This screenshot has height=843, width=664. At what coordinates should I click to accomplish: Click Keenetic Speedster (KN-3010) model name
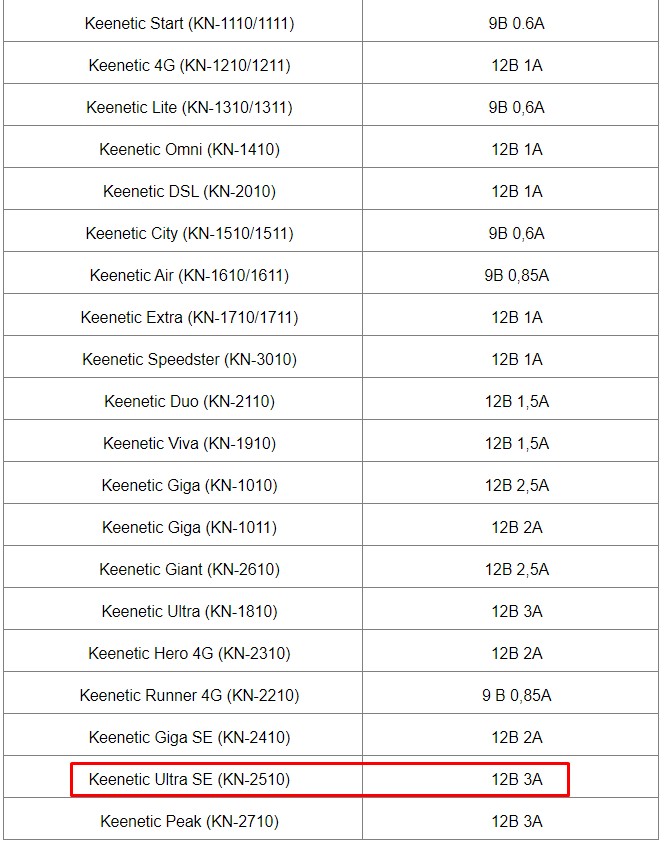point(189,359)
